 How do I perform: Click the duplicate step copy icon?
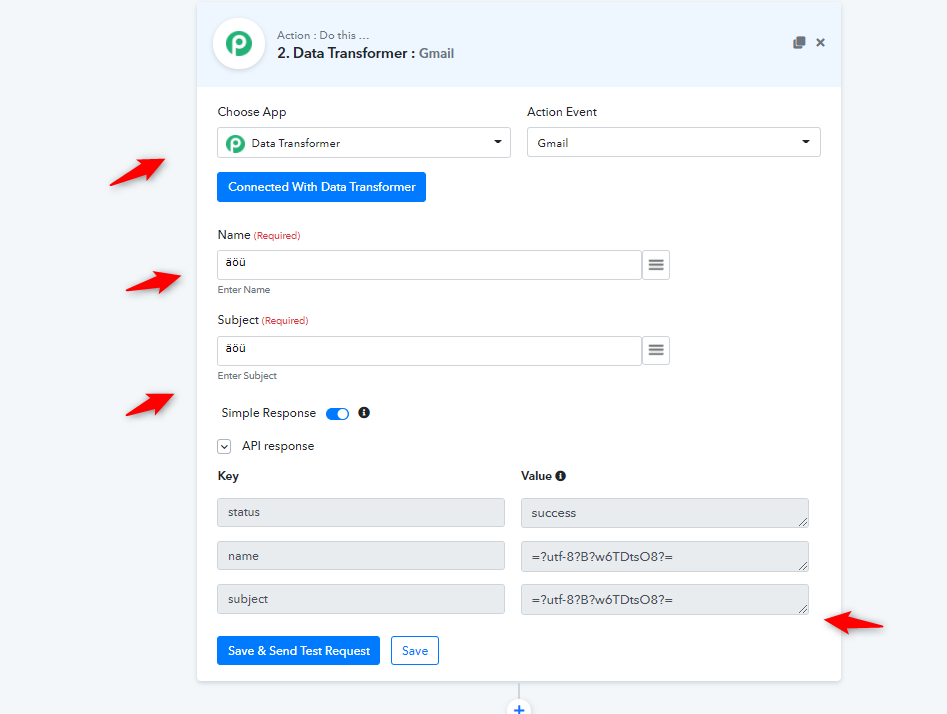[x=799, y=42]
